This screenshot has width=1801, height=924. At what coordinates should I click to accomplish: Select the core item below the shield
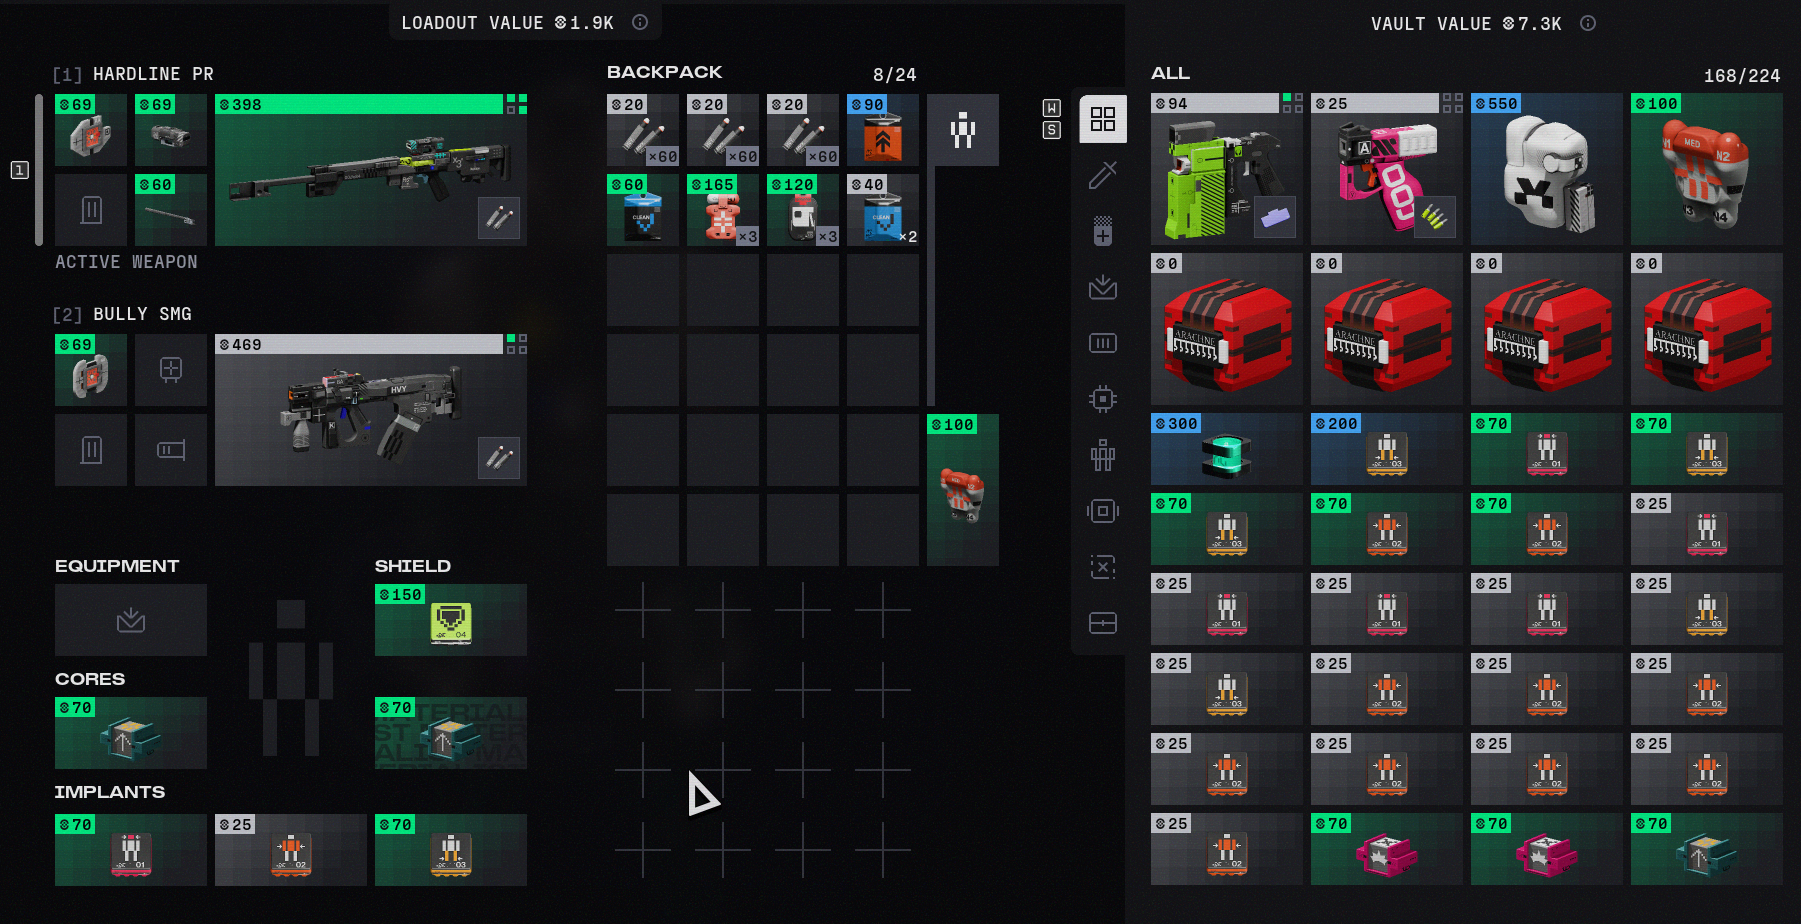coord(451,733)
